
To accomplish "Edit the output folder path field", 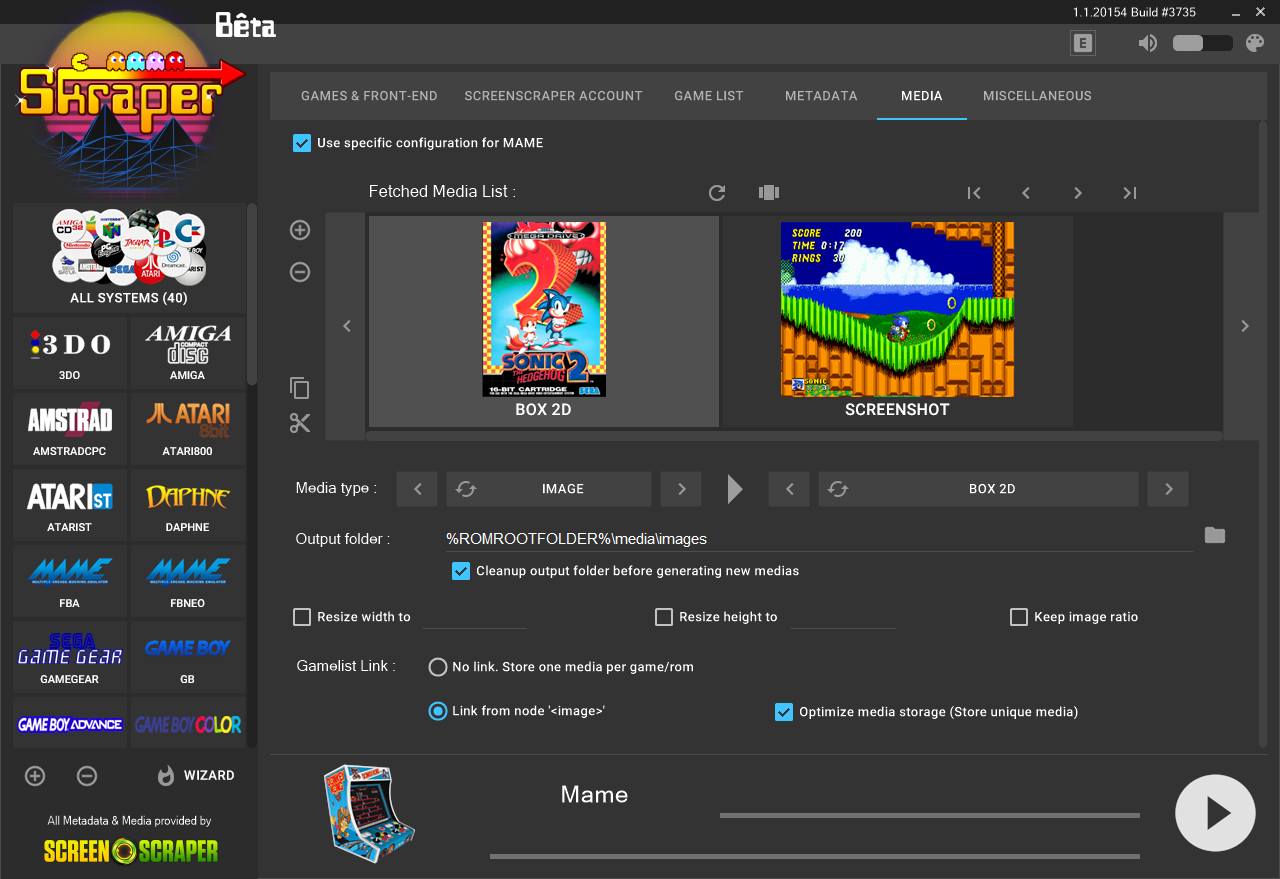I will click(818, 539).
